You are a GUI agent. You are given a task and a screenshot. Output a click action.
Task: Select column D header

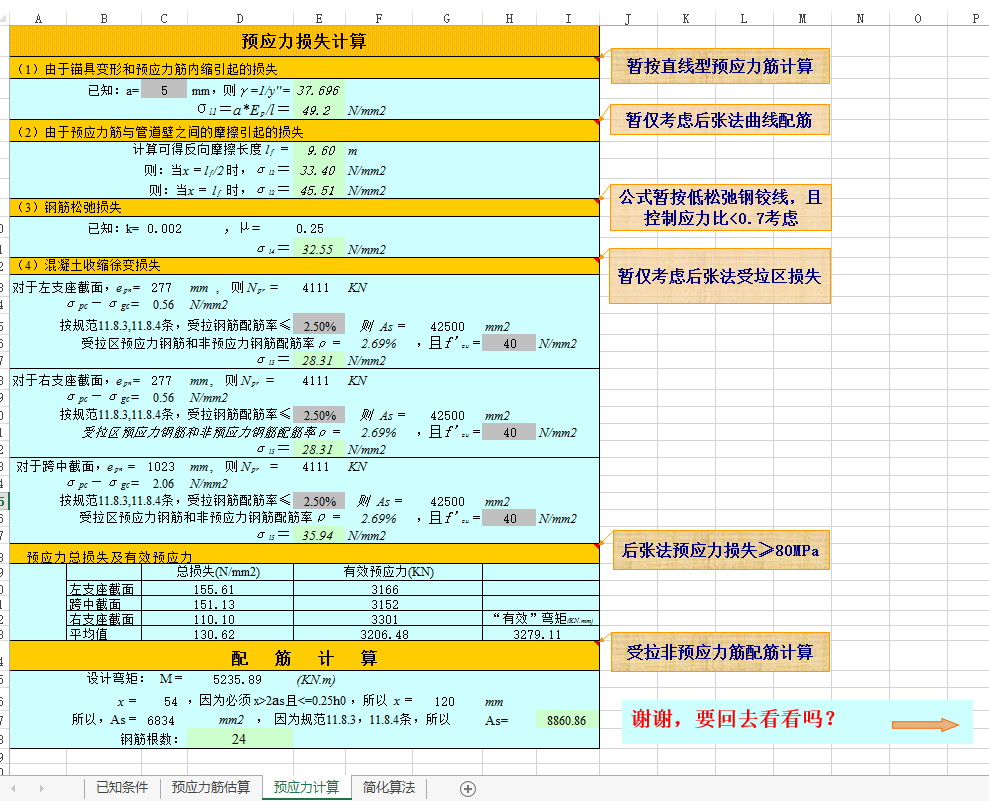tap(240, 18)
